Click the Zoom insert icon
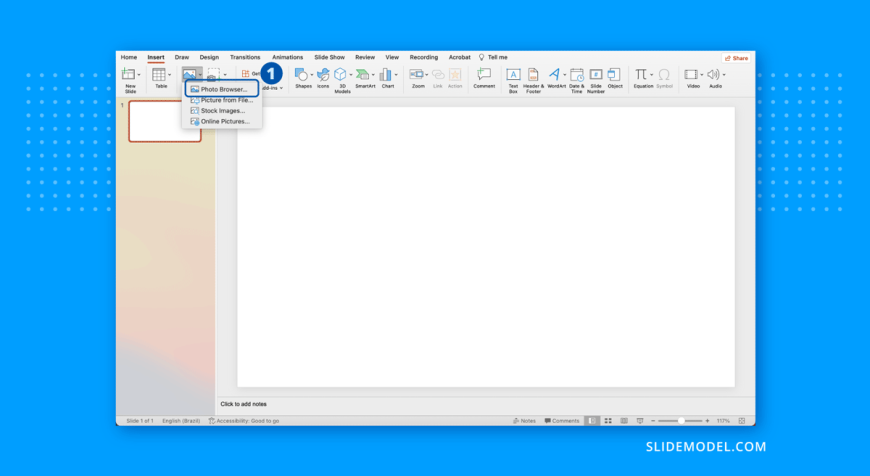The height and width of the screenshot is (476, 870). pos(416,74)
